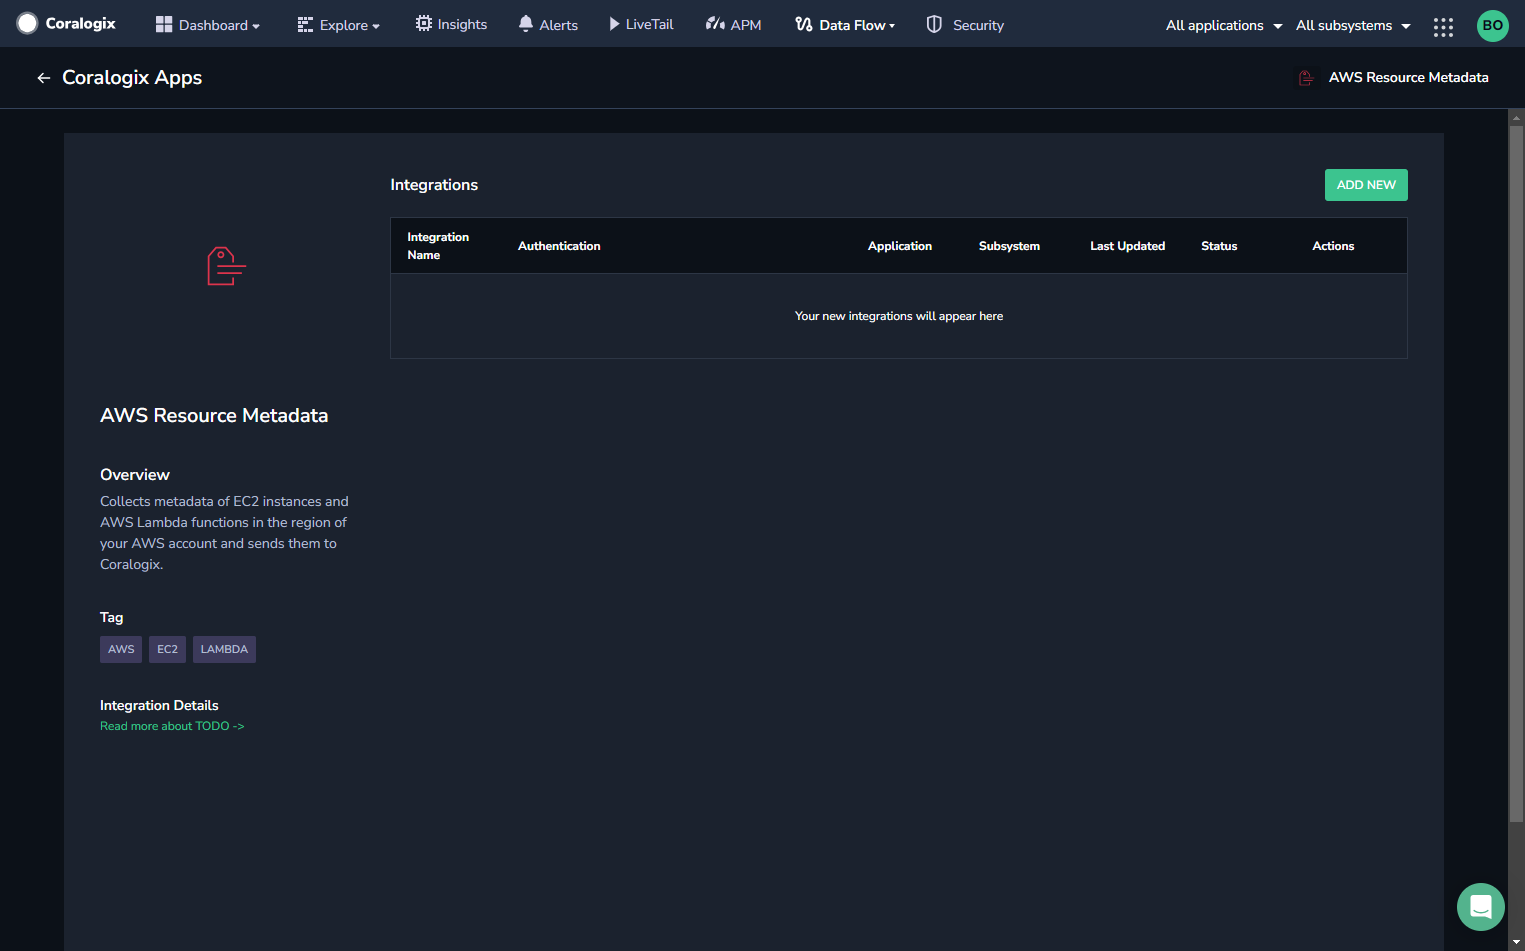Go to Insights
This screenshot has height=951, width=1525.
451,24
